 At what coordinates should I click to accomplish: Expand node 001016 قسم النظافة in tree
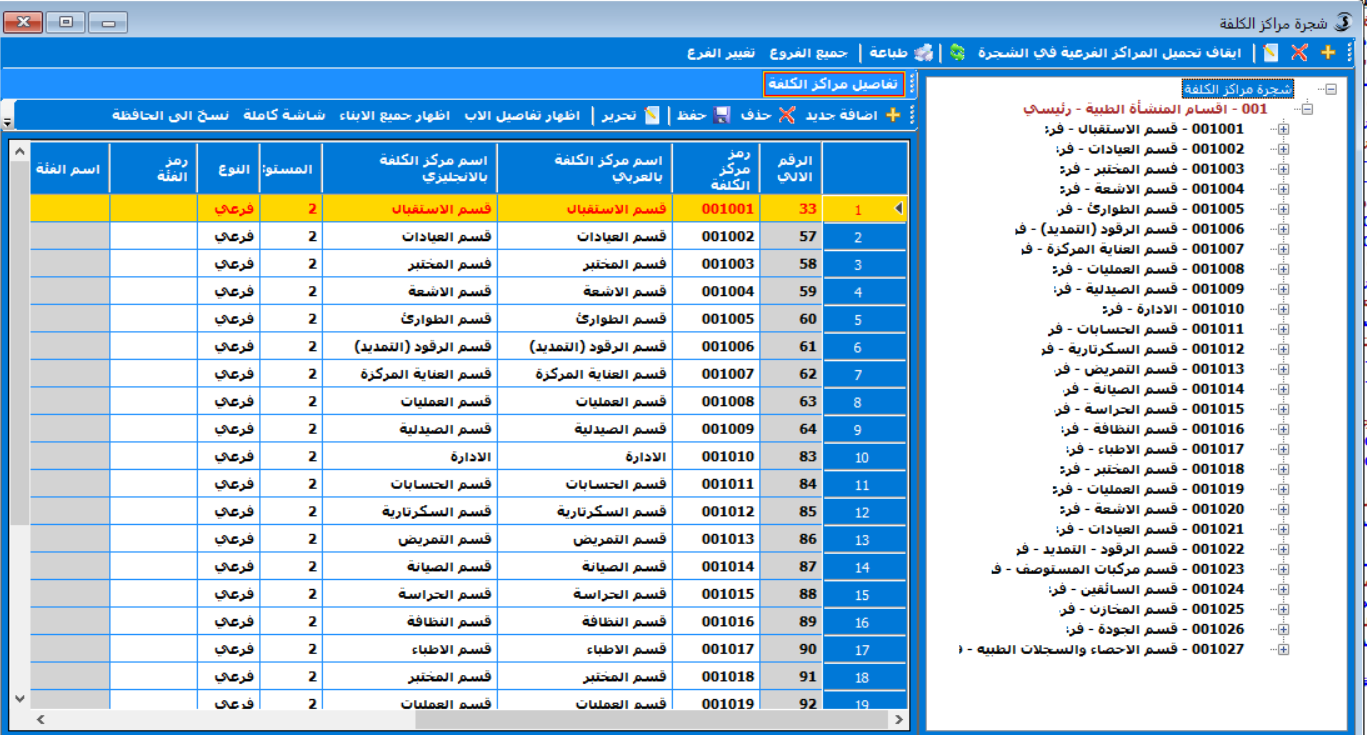[1284, 429]
